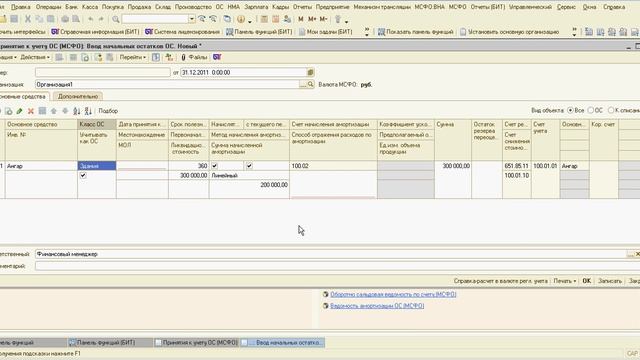Click the comment input field
The width and height of the screenshot is (640, 360).
[x=337, y=266]
